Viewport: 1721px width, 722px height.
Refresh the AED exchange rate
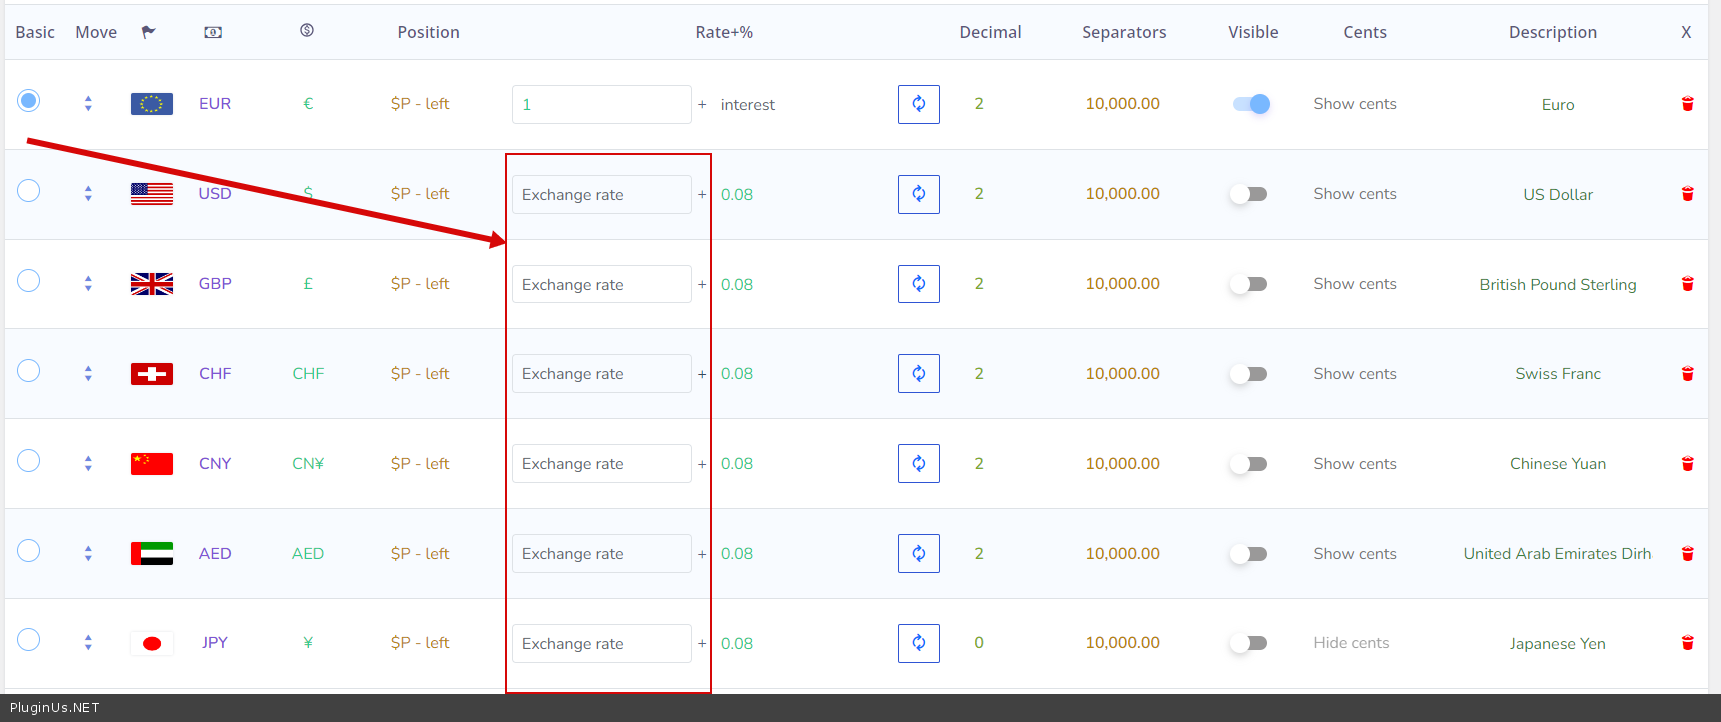click(x=918, y=553)
